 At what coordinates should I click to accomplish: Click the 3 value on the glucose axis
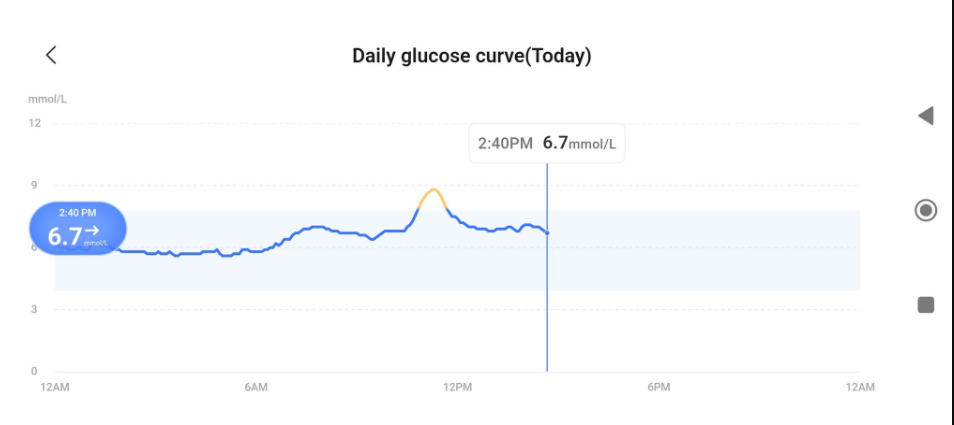click(34, 309)
